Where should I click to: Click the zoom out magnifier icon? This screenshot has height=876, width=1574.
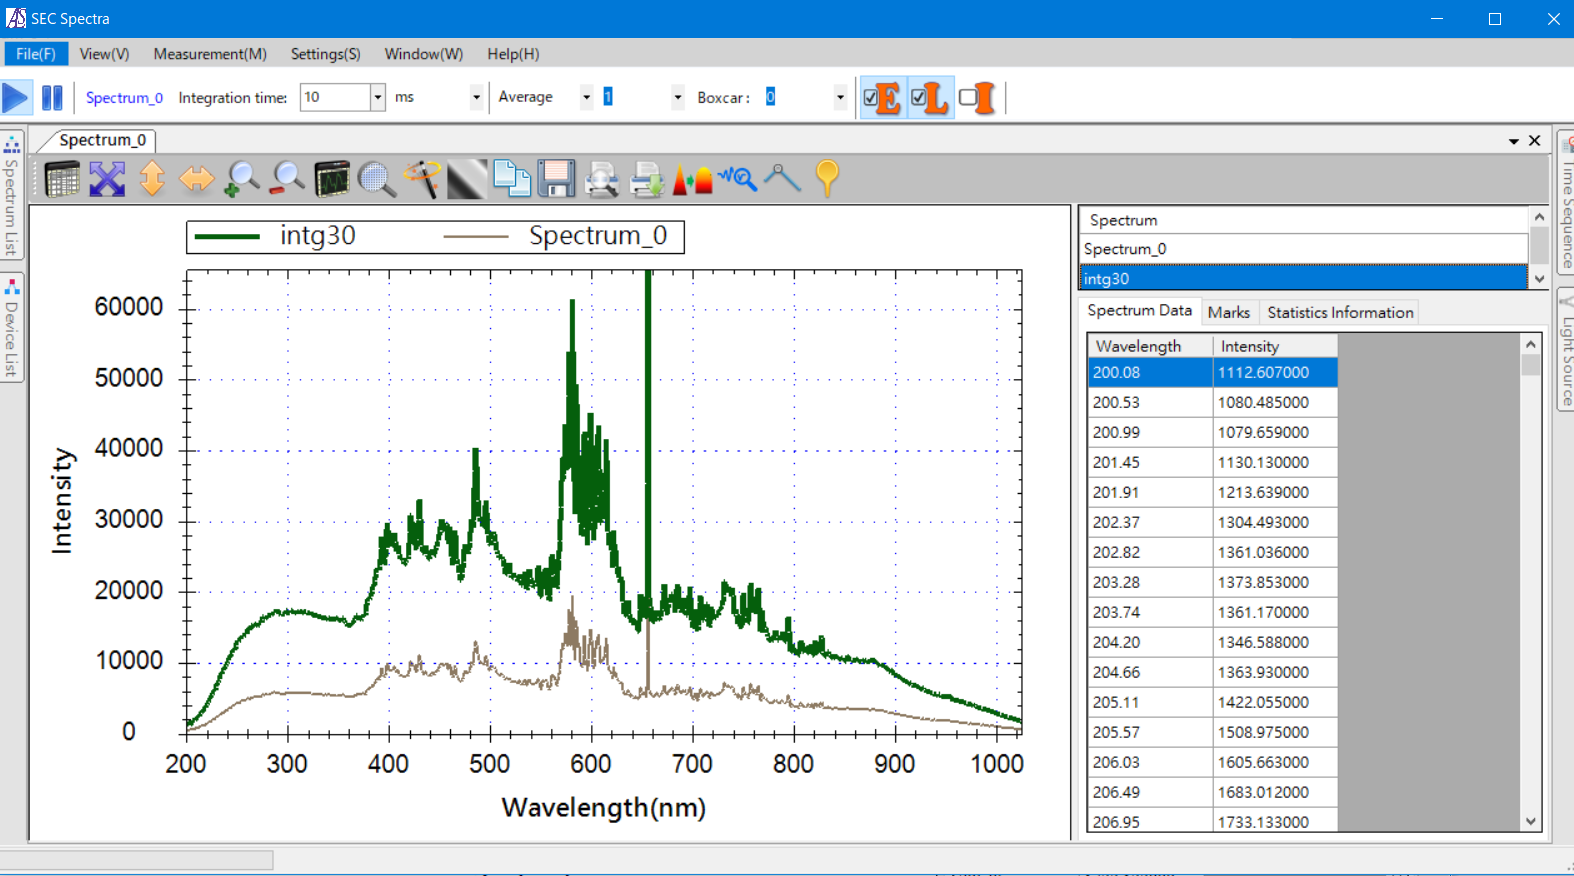coord(287,179)
